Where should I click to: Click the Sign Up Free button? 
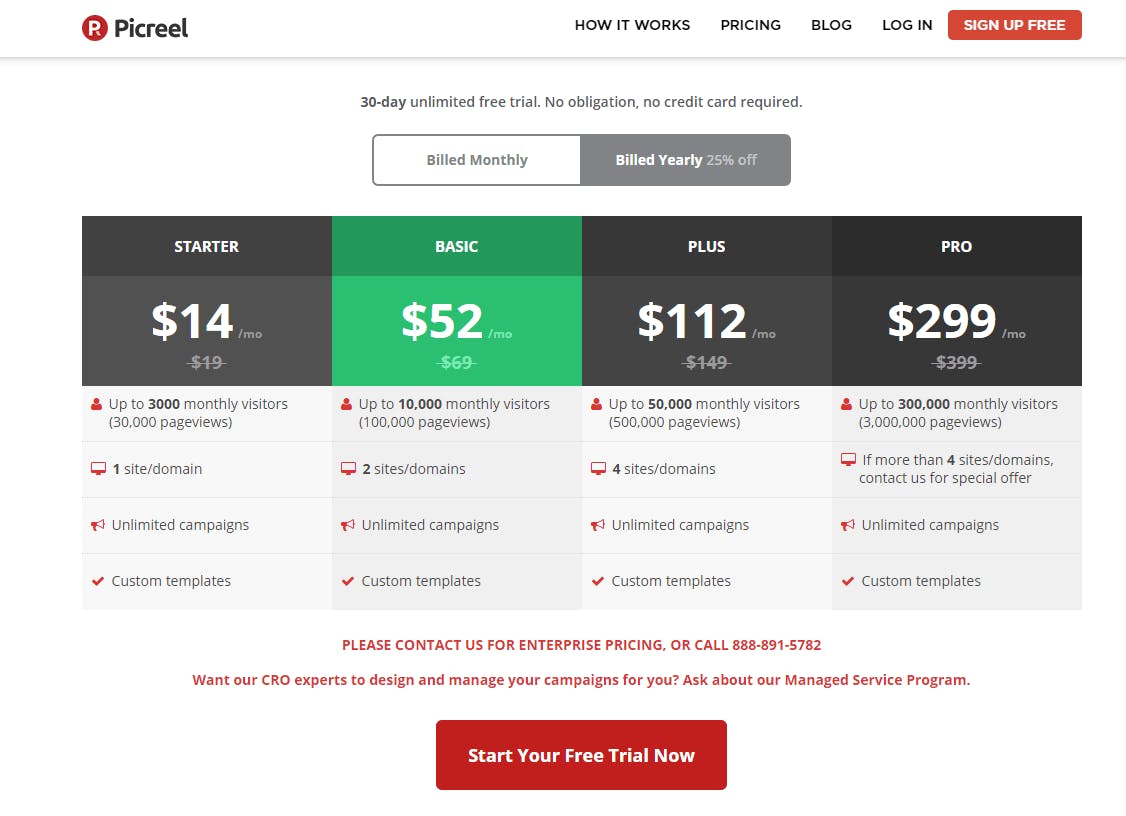1014,25
